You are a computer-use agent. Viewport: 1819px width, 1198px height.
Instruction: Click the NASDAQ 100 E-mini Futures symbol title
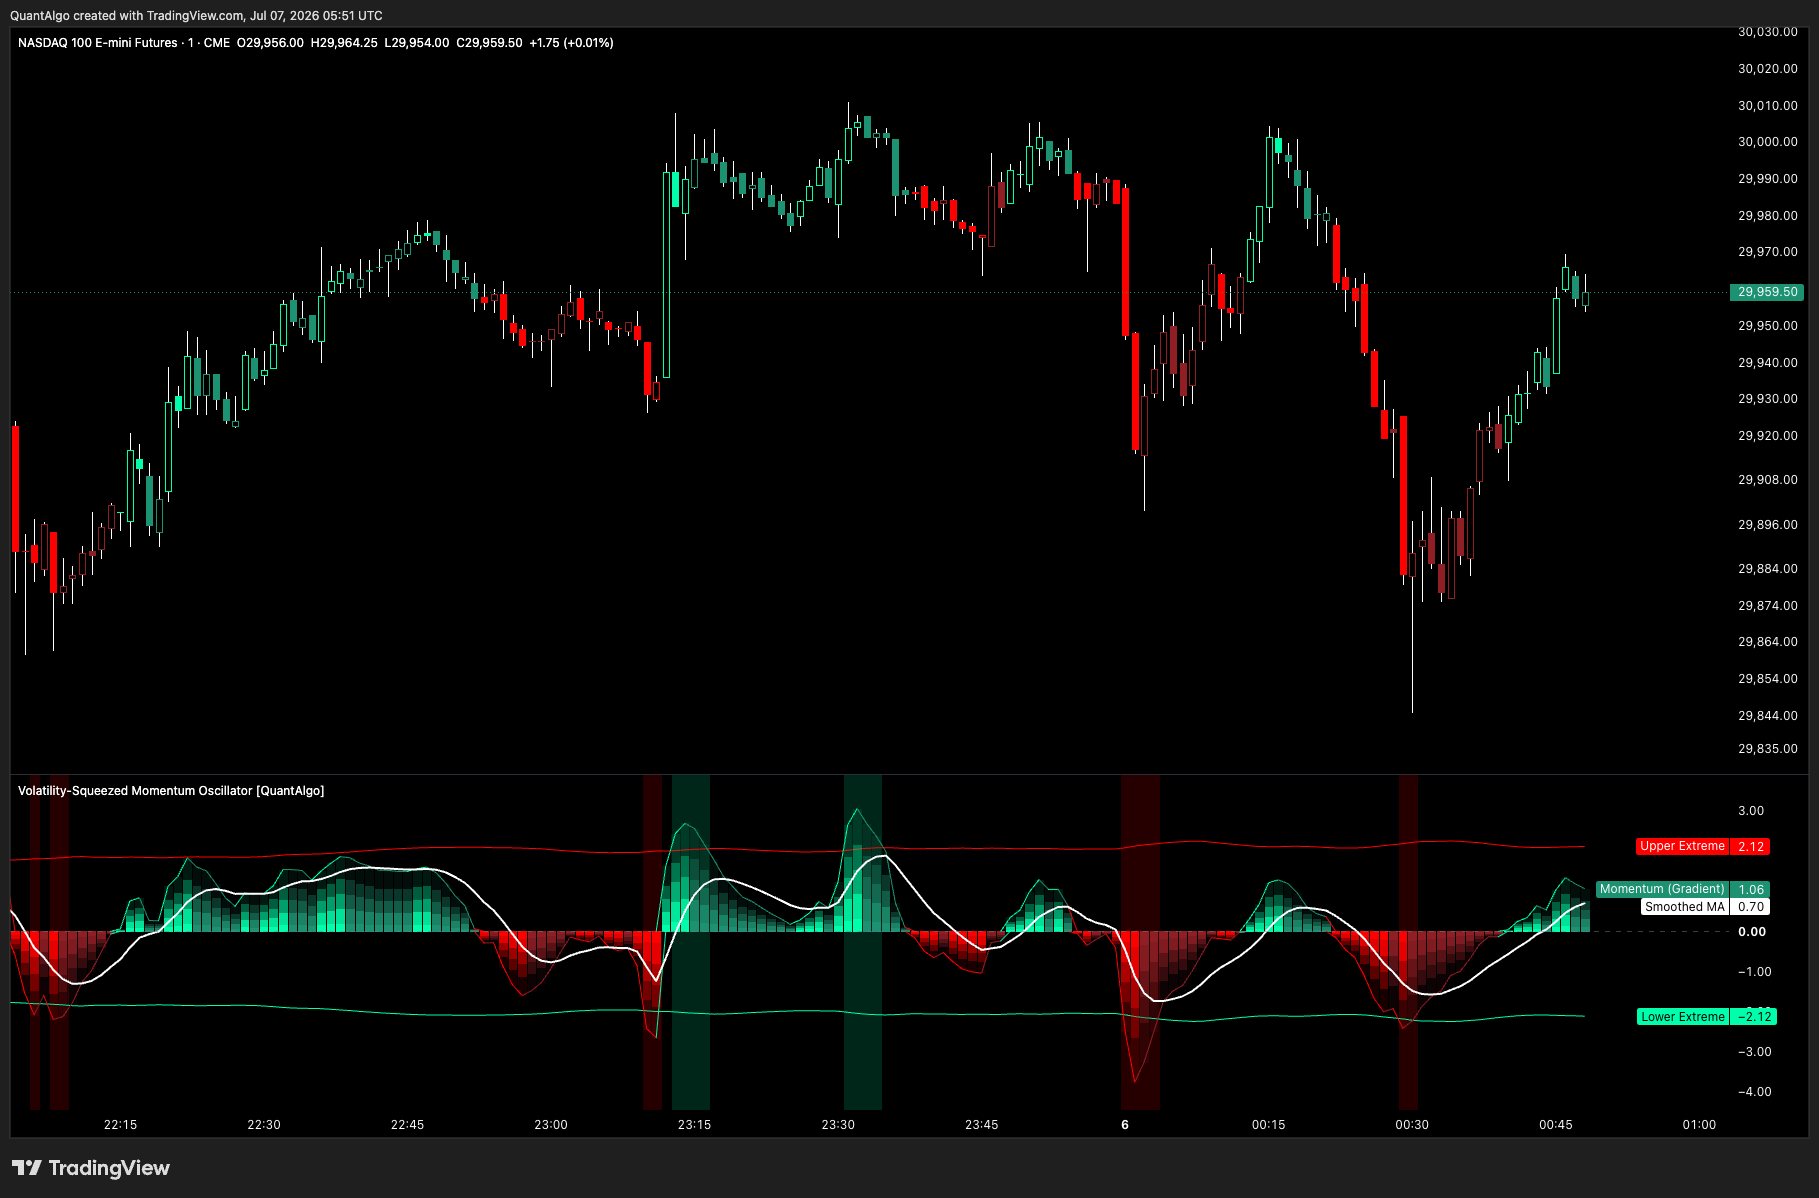[x=98, y=43]
